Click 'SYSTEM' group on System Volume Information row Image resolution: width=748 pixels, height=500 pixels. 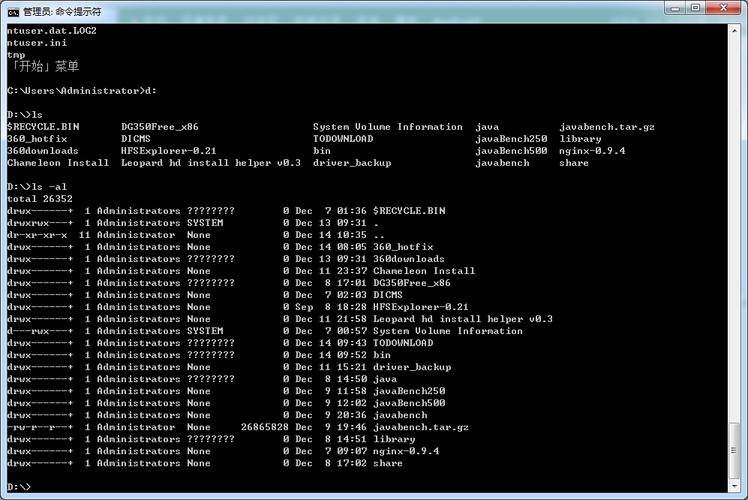point(205,331)
